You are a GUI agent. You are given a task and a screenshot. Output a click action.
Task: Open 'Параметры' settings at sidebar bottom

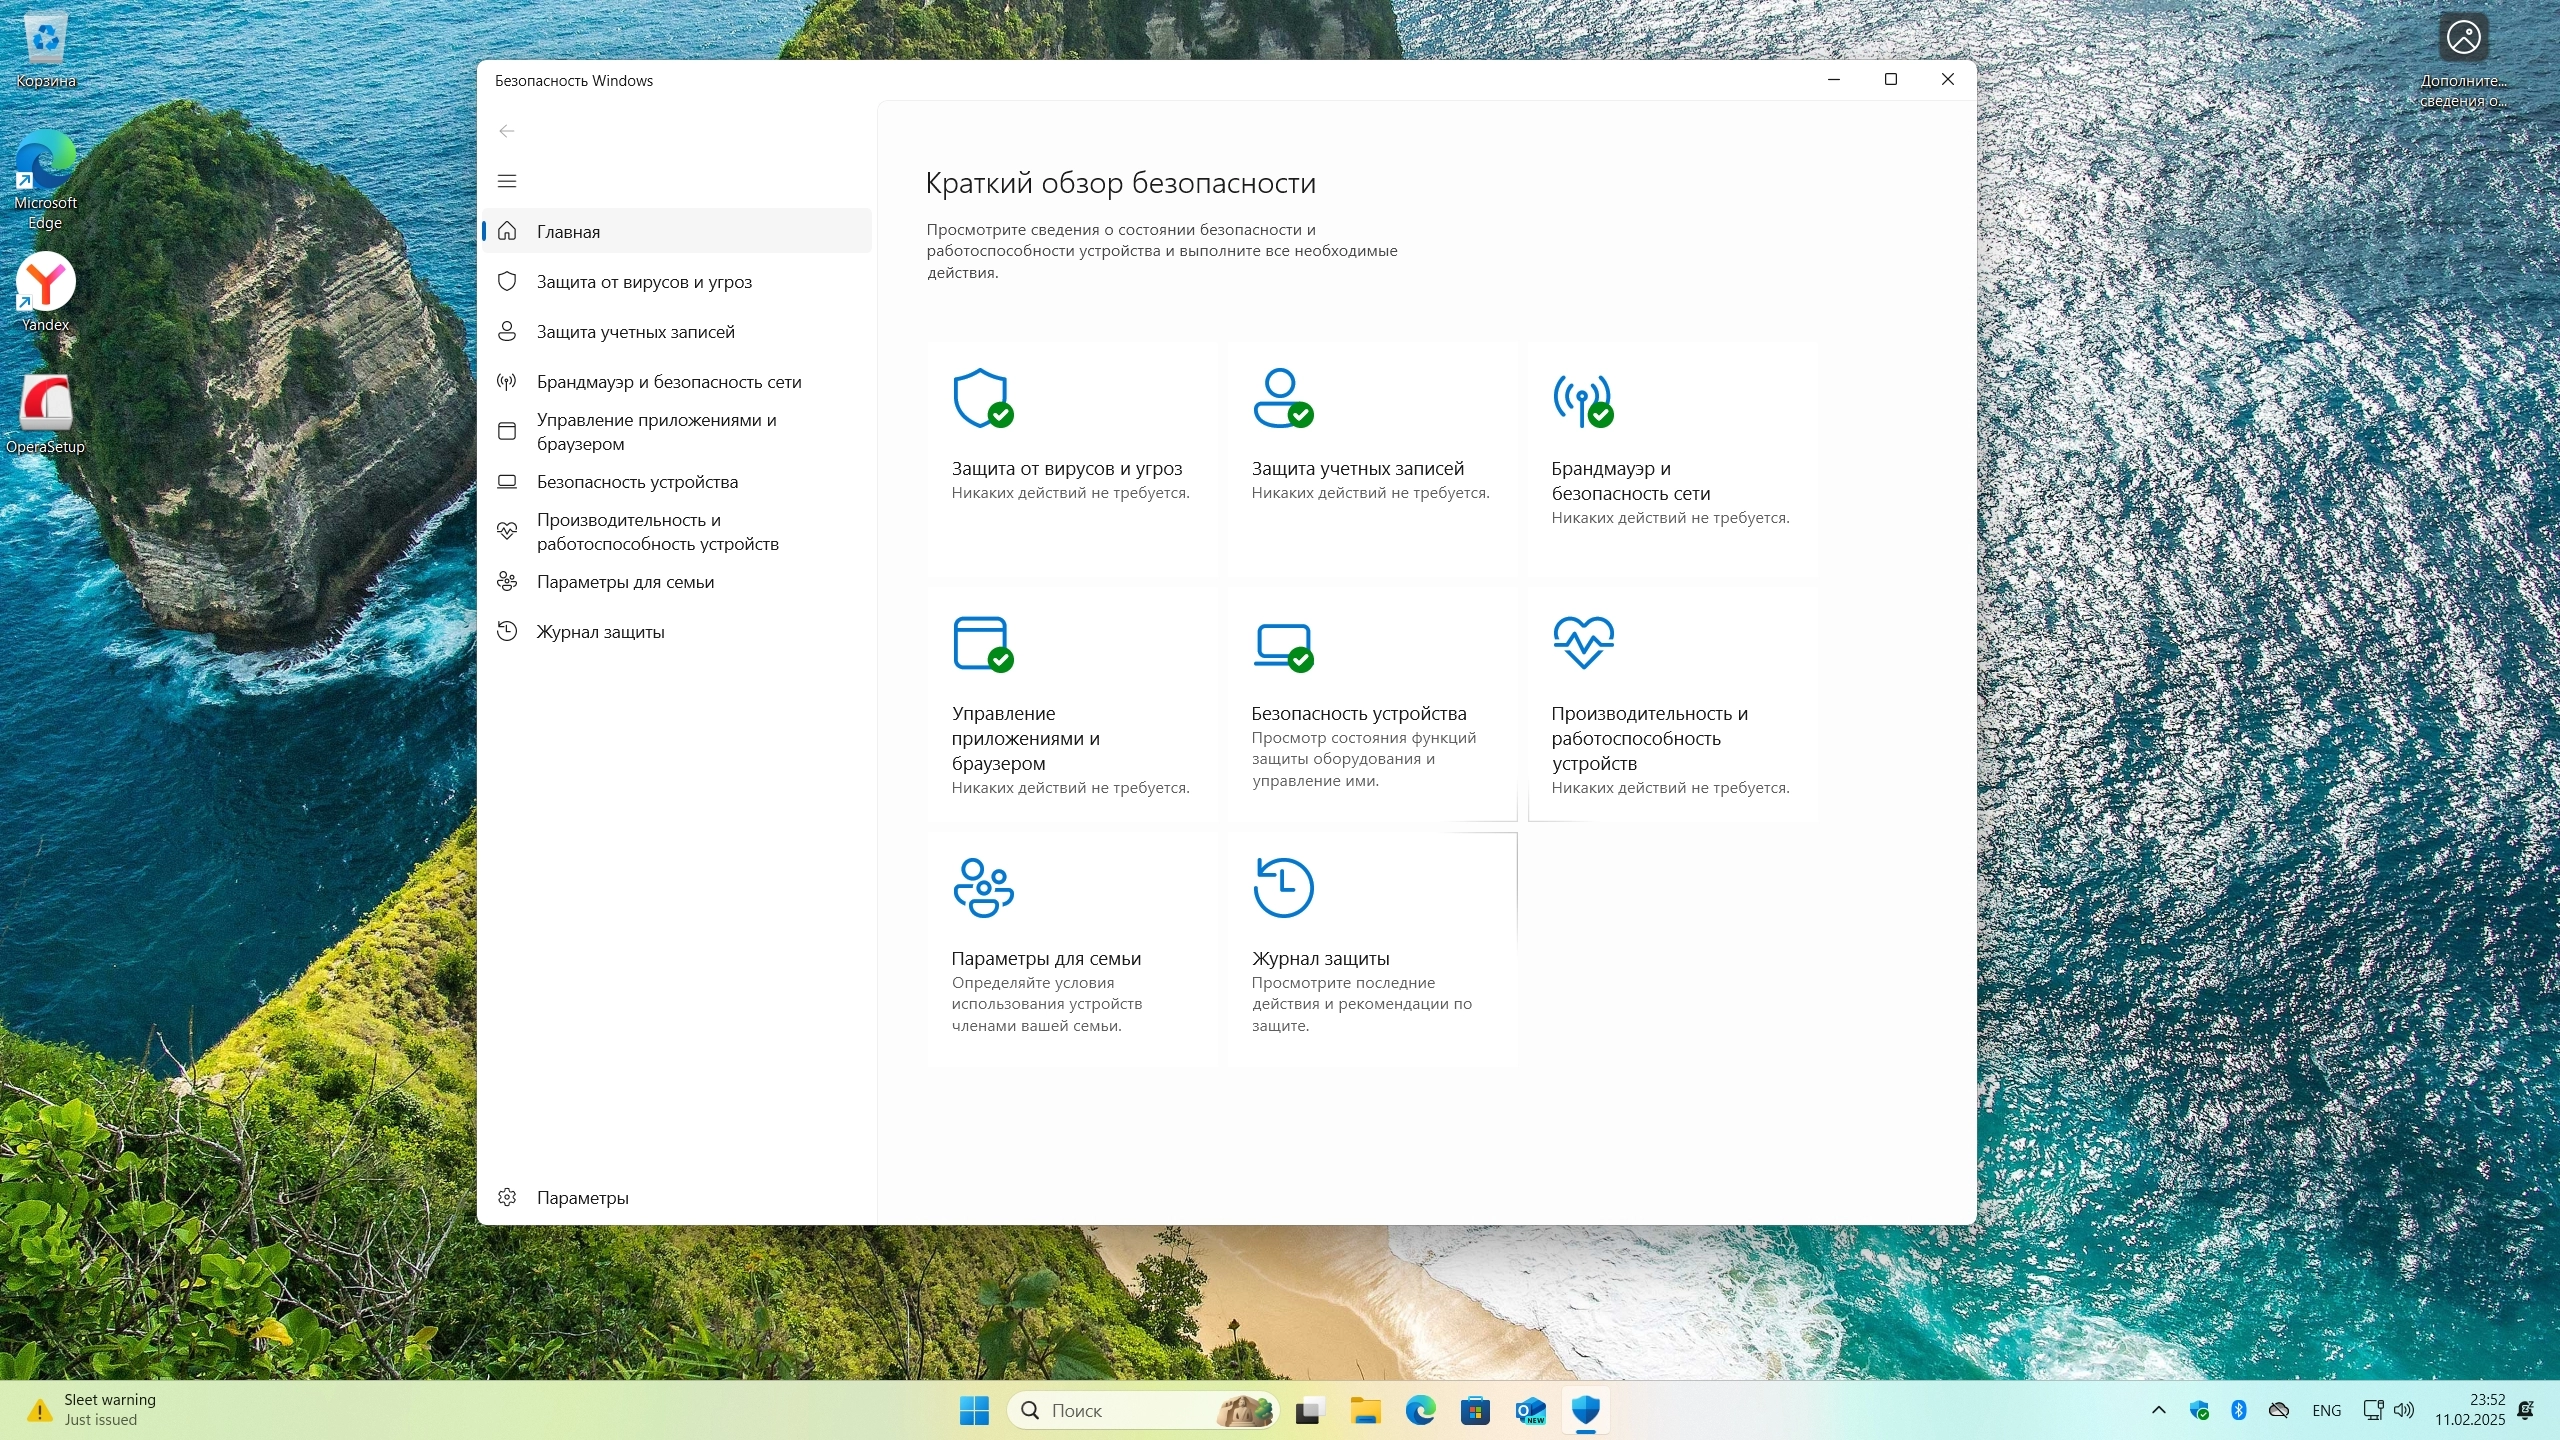pos(582,1198)
